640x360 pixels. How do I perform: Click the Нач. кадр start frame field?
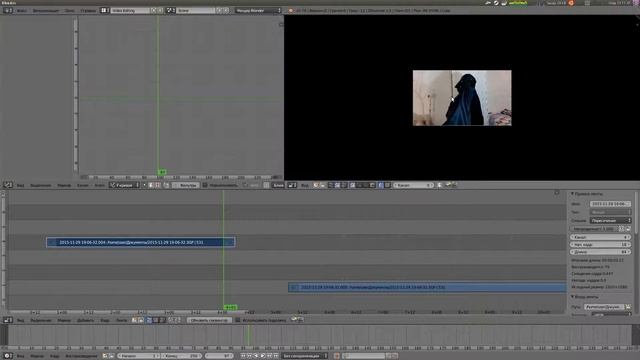click(600, 244)
